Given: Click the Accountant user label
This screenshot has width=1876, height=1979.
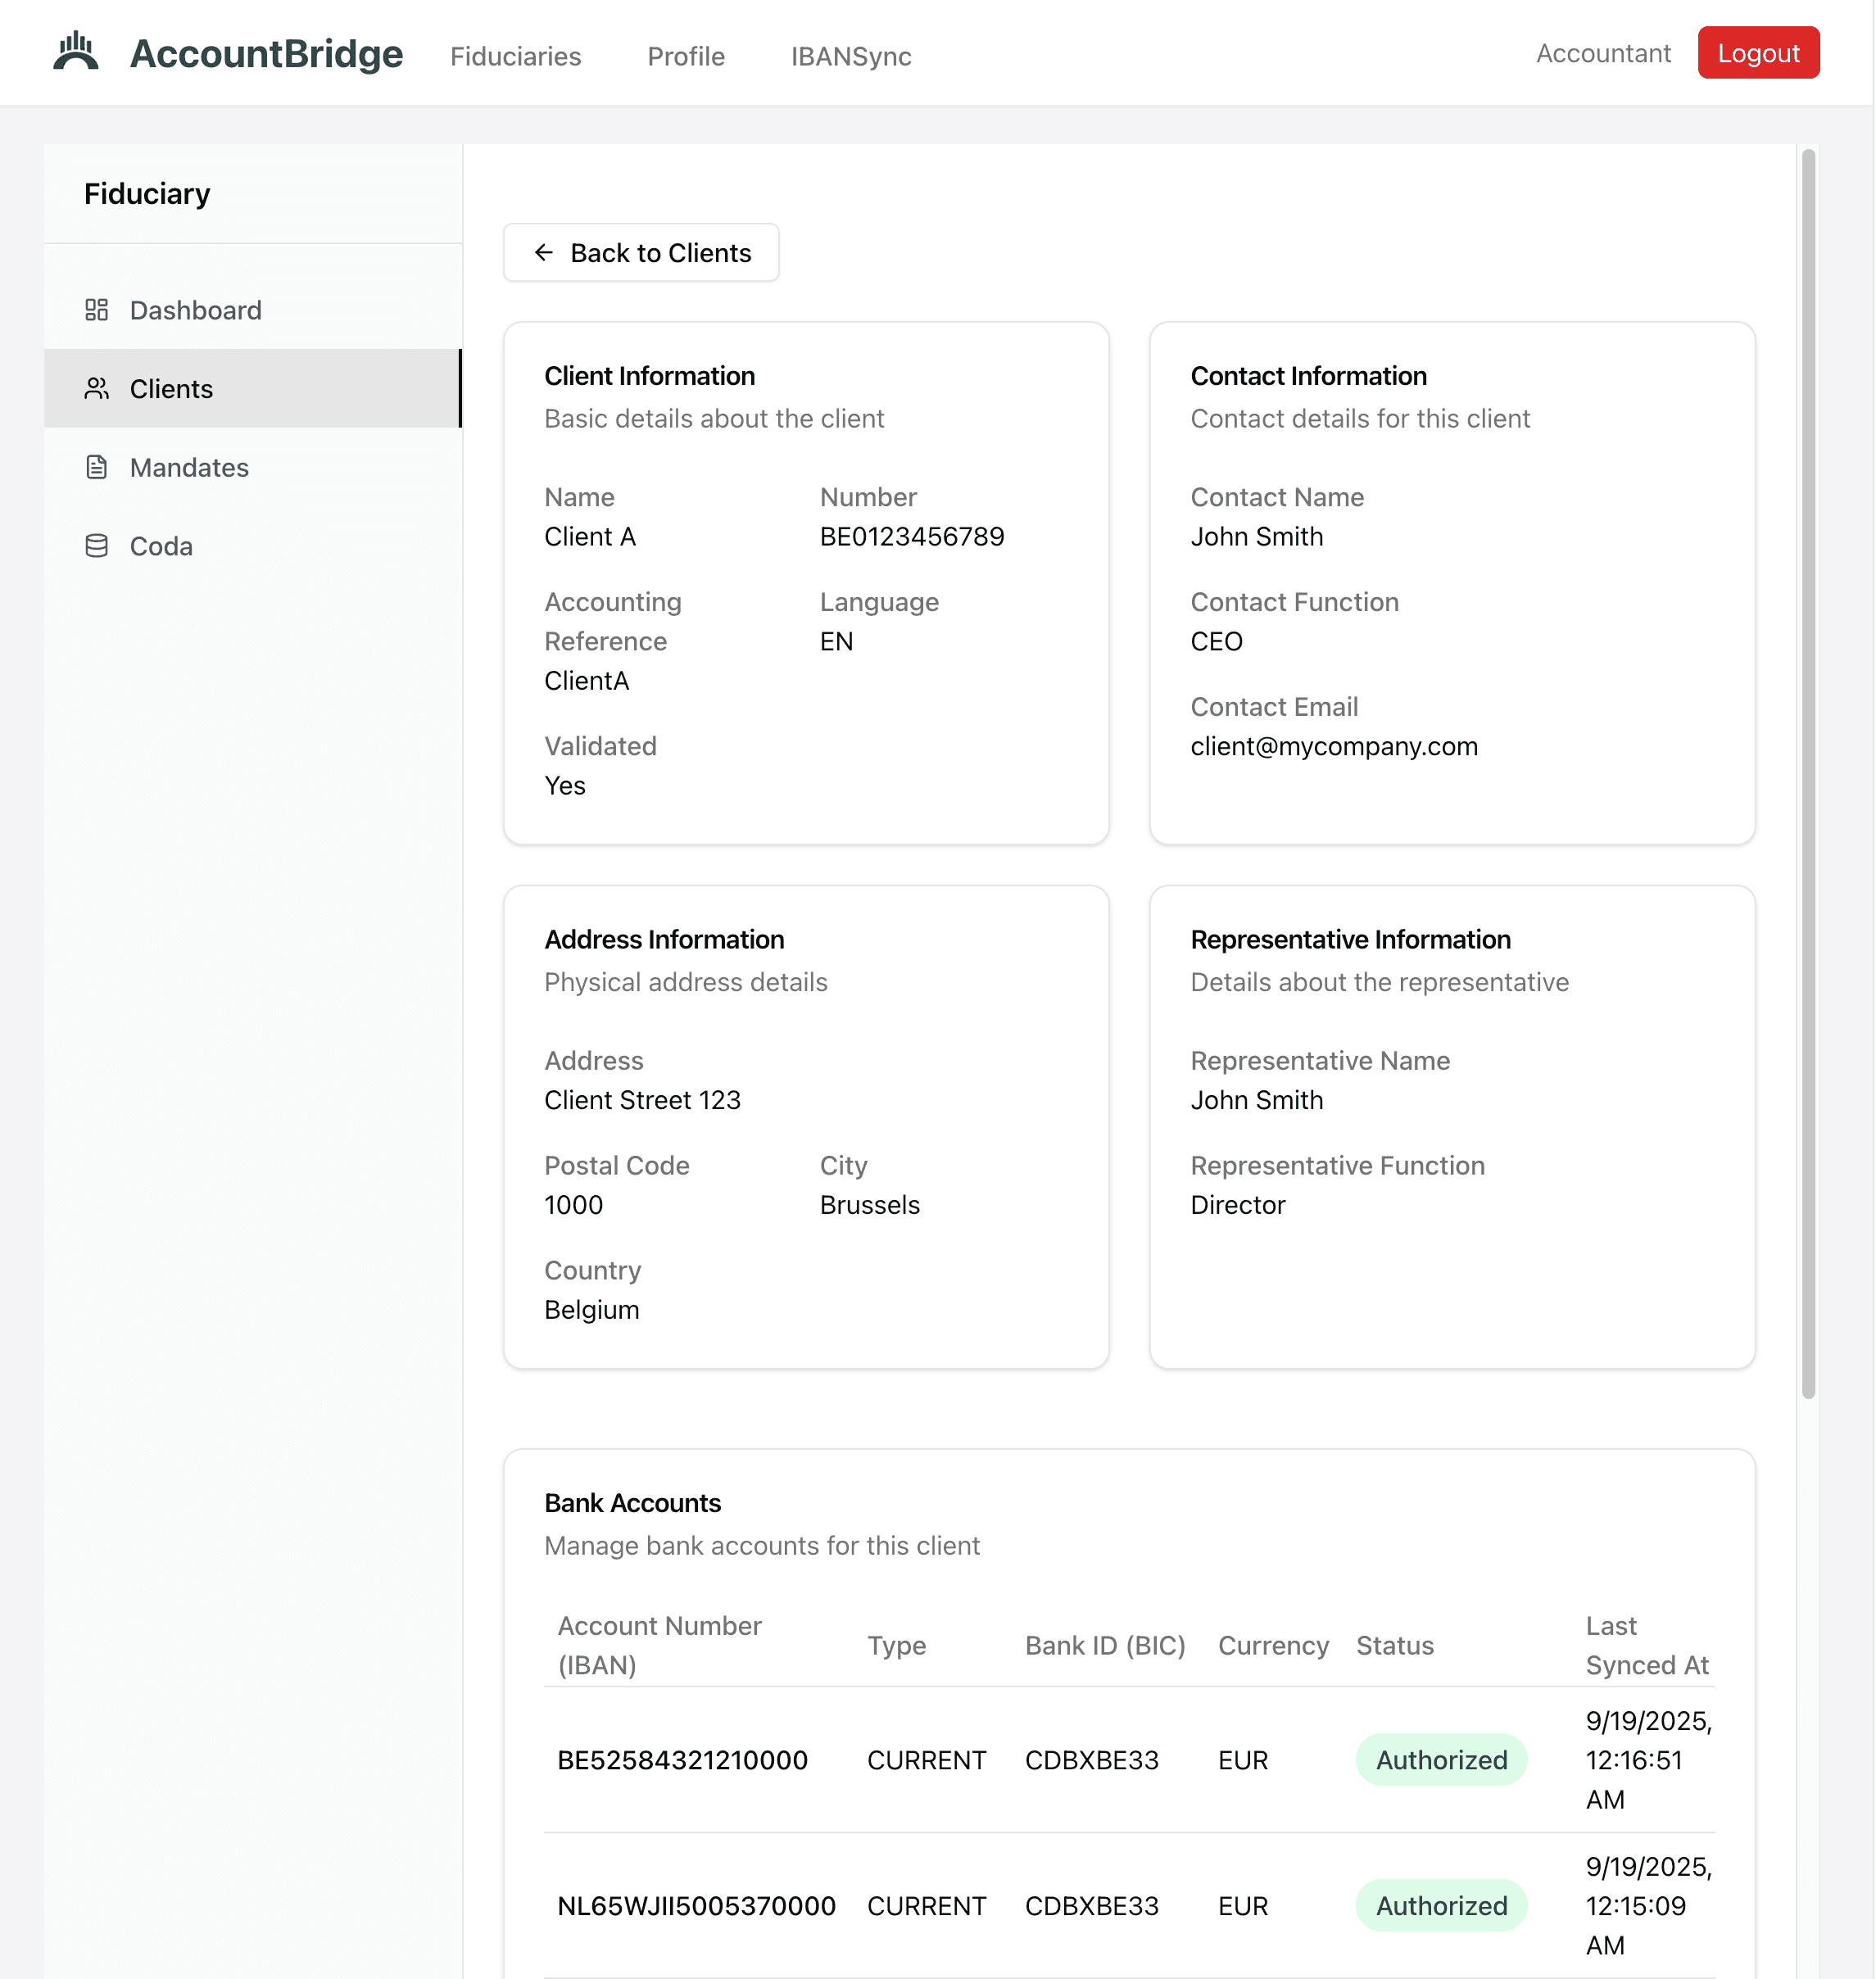Looking at the screenshot, I should pos(1603,54).
